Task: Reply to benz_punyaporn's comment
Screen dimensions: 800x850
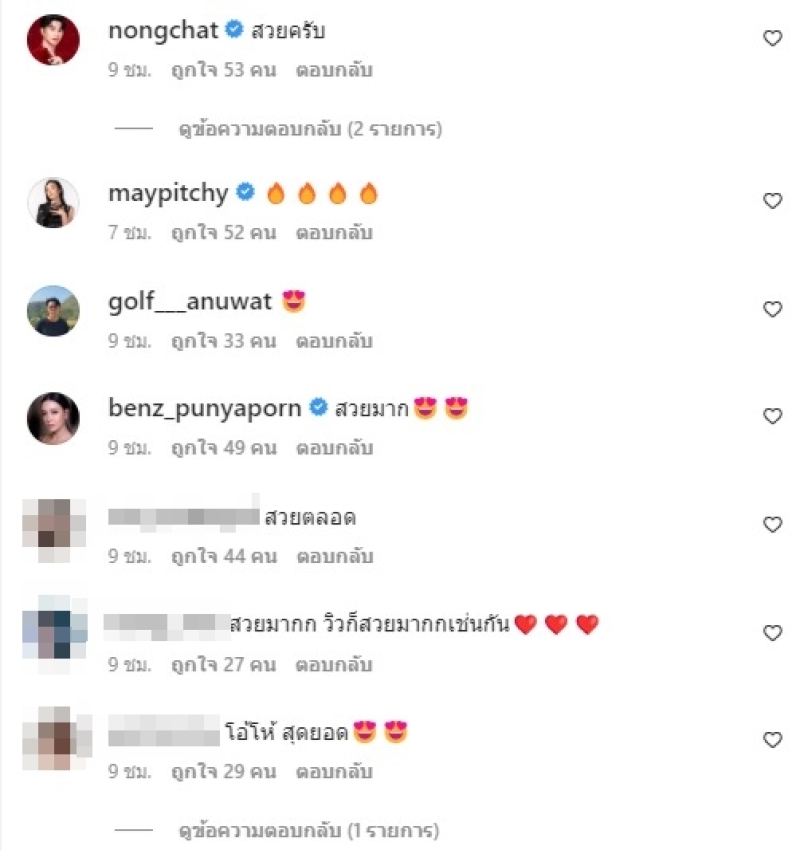Action: [x=334, y=448]
